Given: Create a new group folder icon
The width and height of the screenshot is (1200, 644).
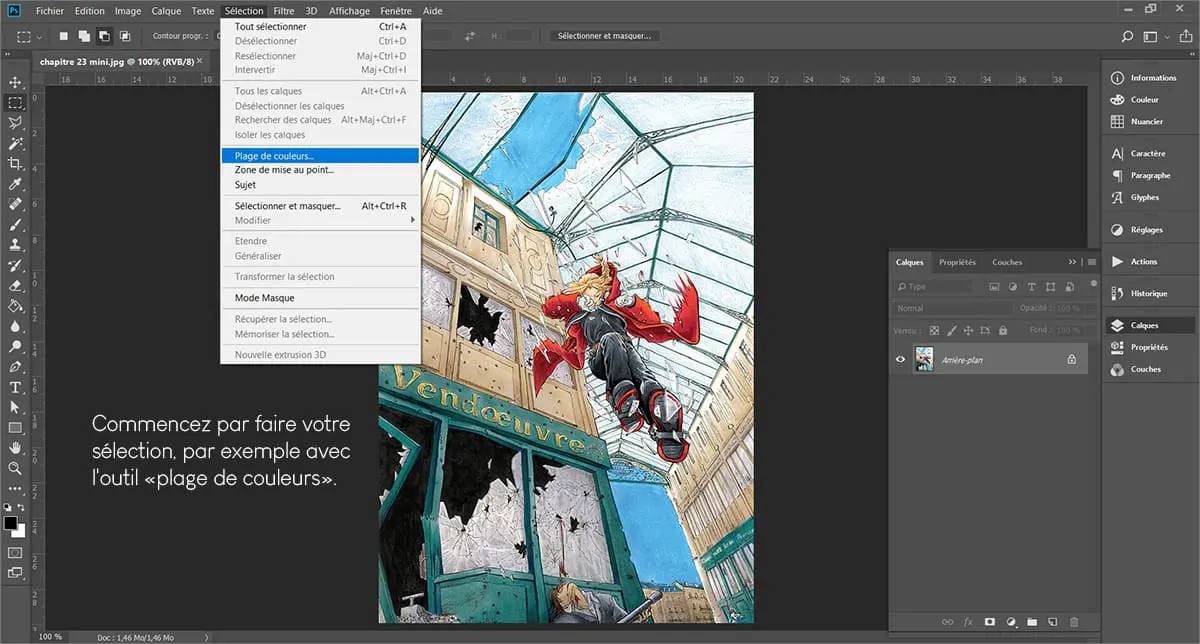Looking at the screenshot, I should point(1032,621).
